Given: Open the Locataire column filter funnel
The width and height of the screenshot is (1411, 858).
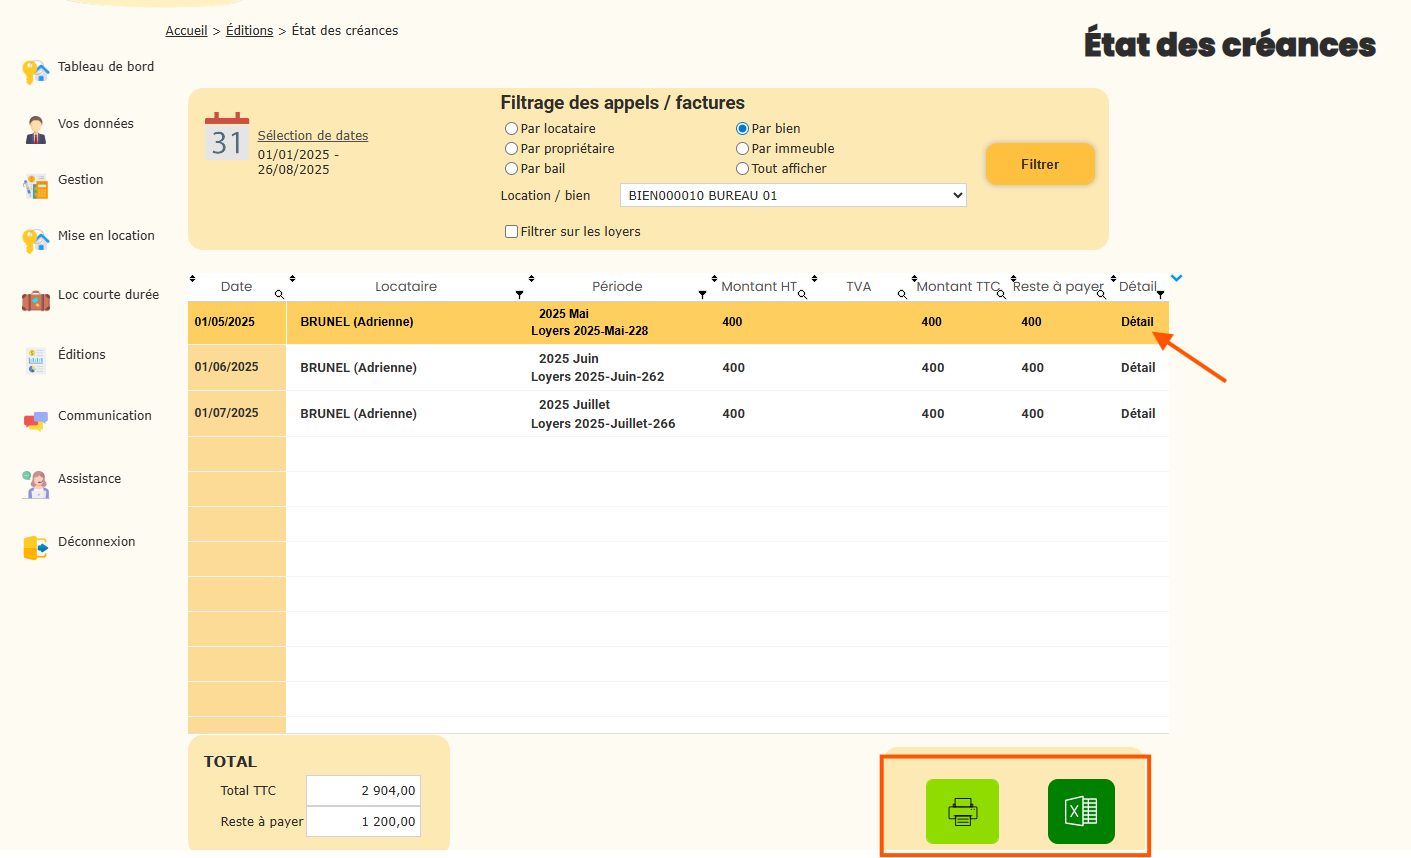Looking at the screenshot, I should pos(519,294).
